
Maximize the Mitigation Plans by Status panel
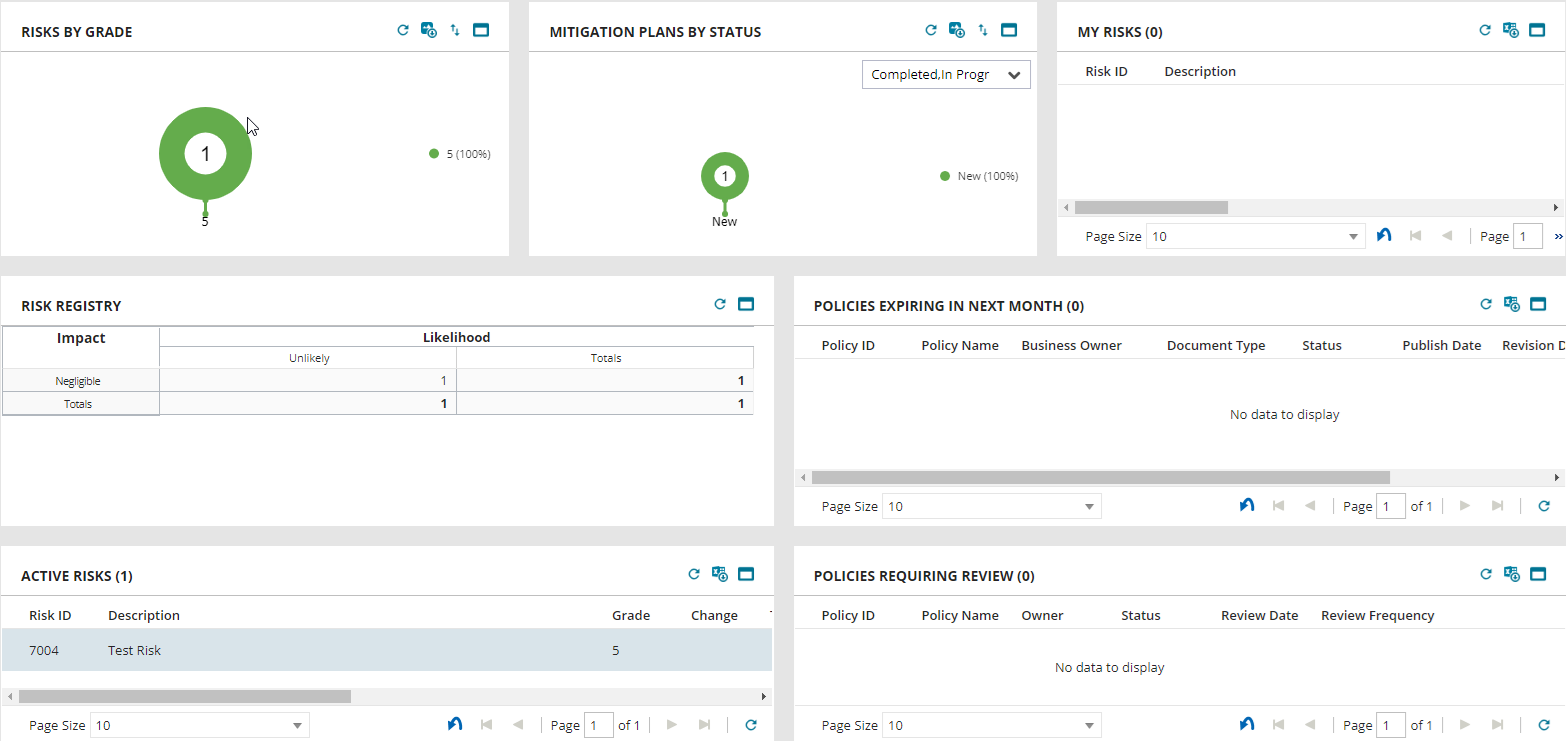[1009, 29]
